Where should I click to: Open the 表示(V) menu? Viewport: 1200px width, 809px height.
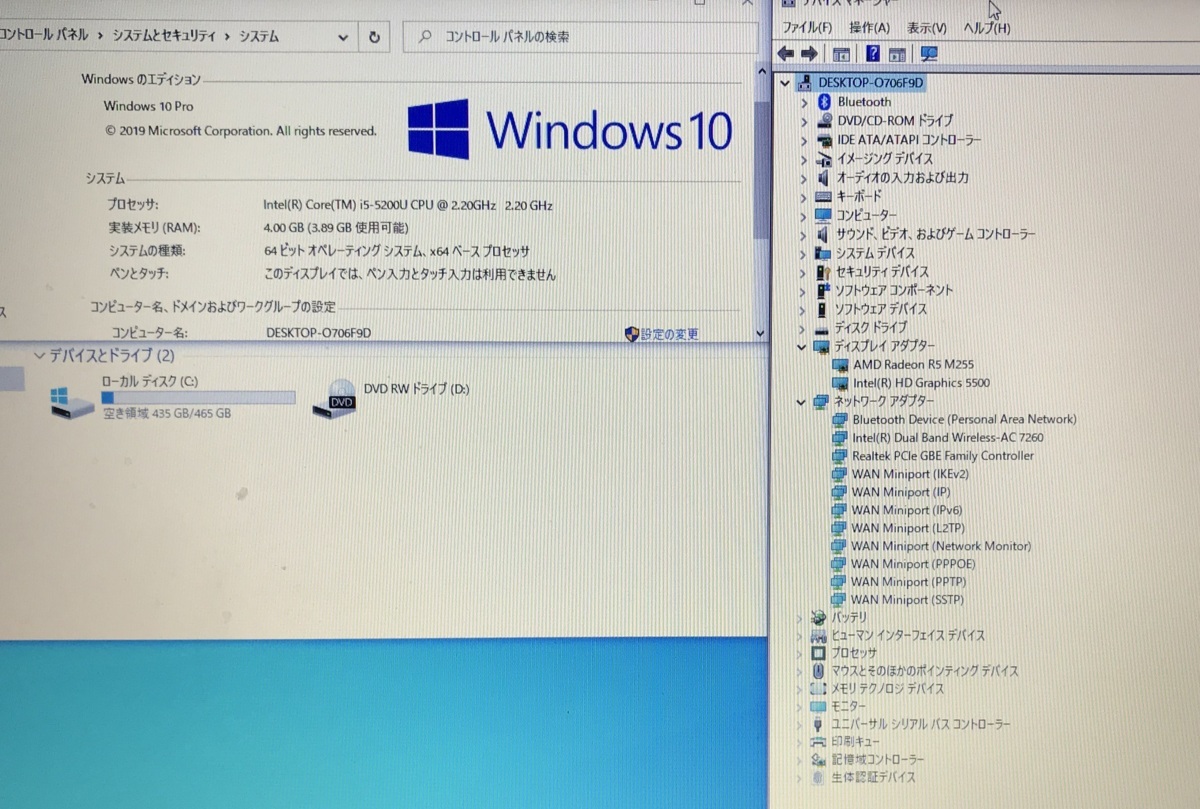[927, 28]
